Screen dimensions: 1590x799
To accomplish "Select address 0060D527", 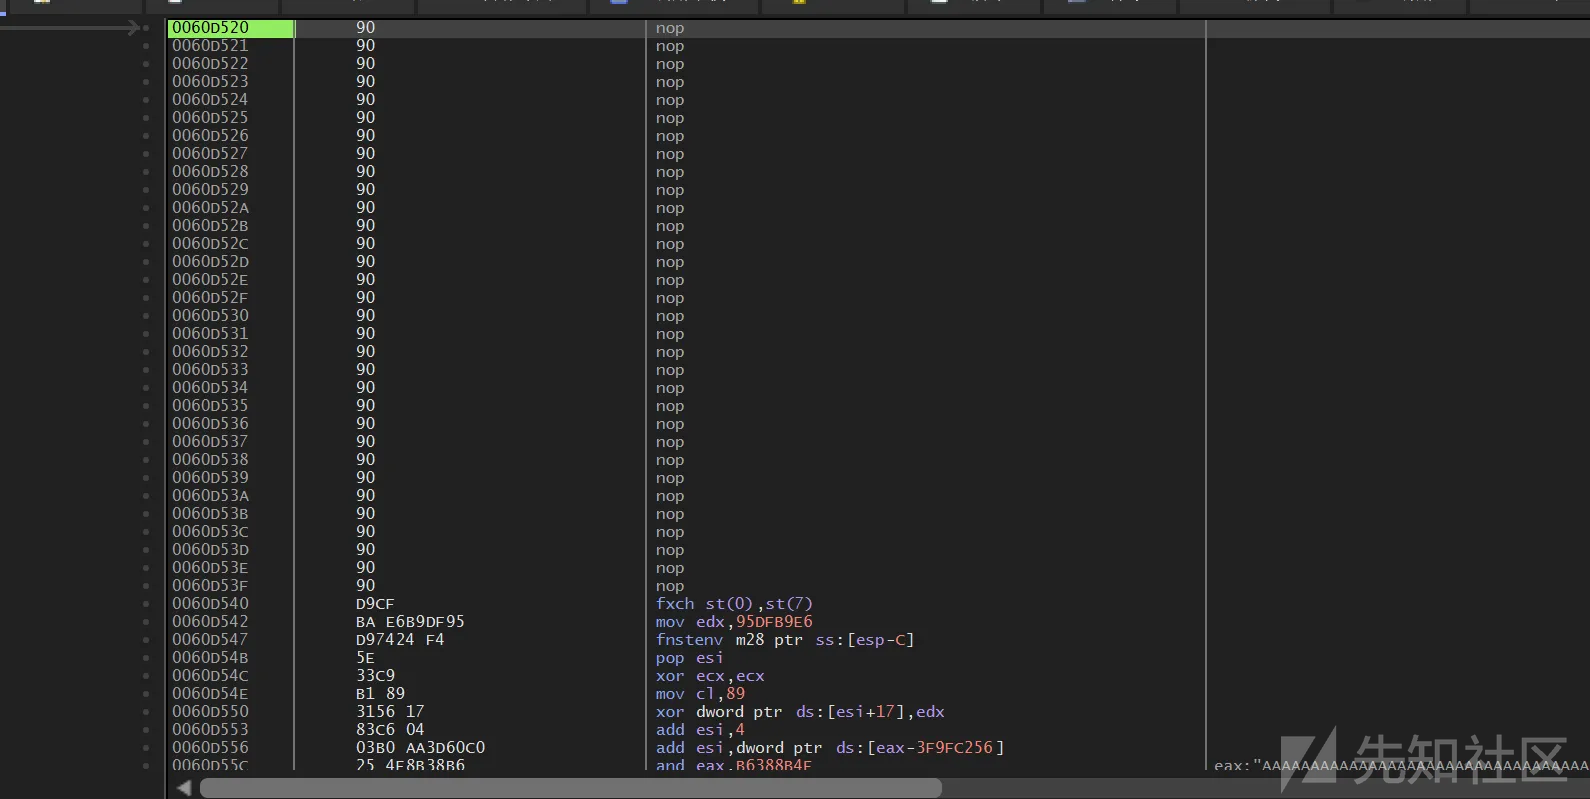I will [210, 154].
